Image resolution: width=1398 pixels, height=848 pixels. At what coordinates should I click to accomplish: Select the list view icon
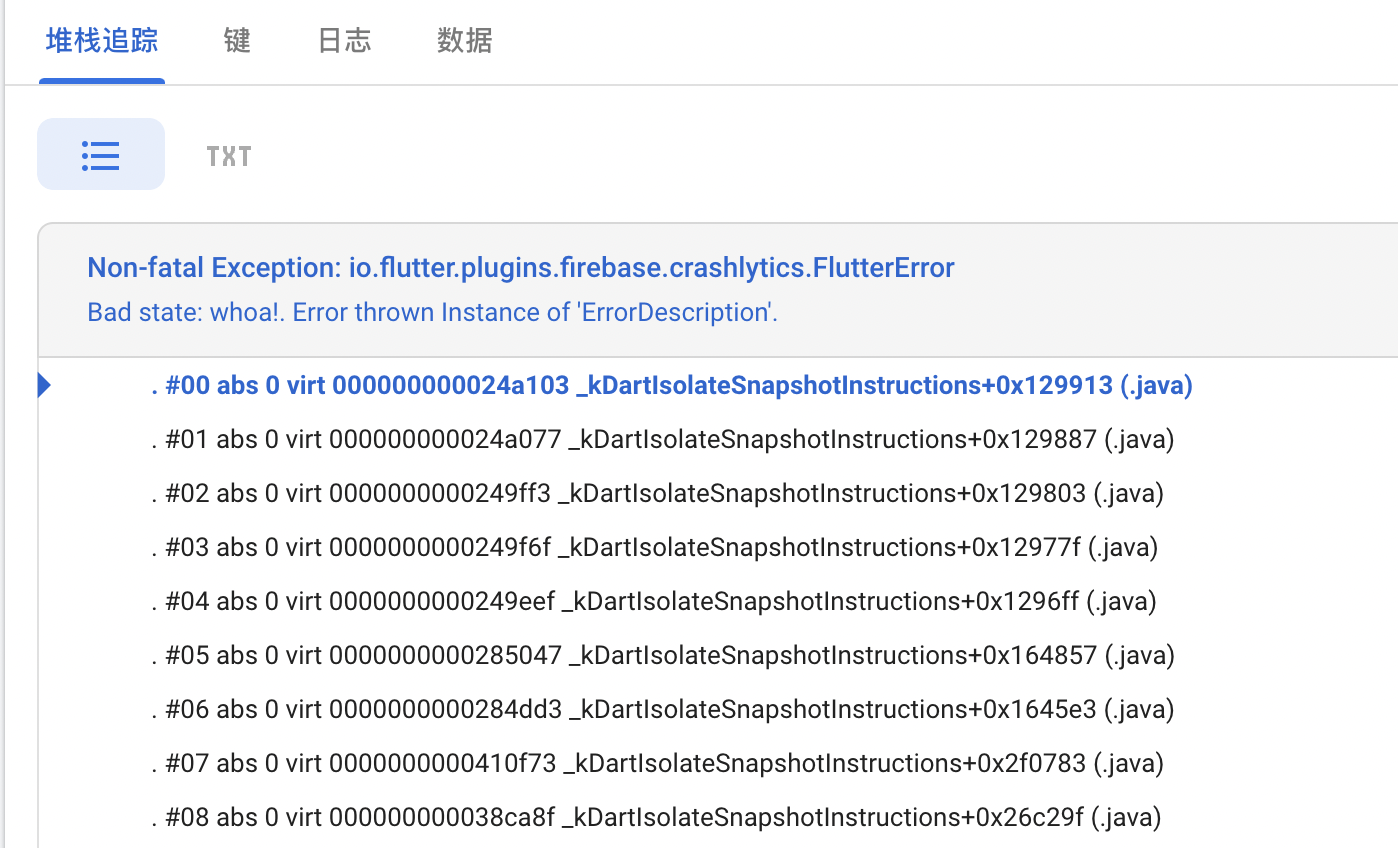(x=101, y=154)
